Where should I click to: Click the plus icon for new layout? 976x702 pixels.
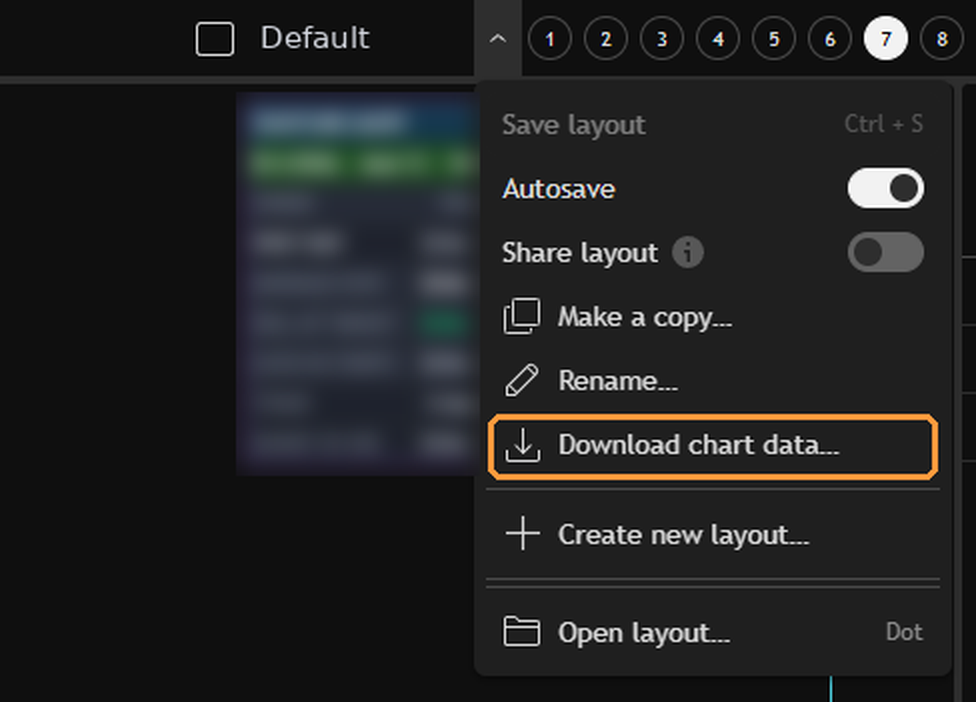click(x=522, y=534)
